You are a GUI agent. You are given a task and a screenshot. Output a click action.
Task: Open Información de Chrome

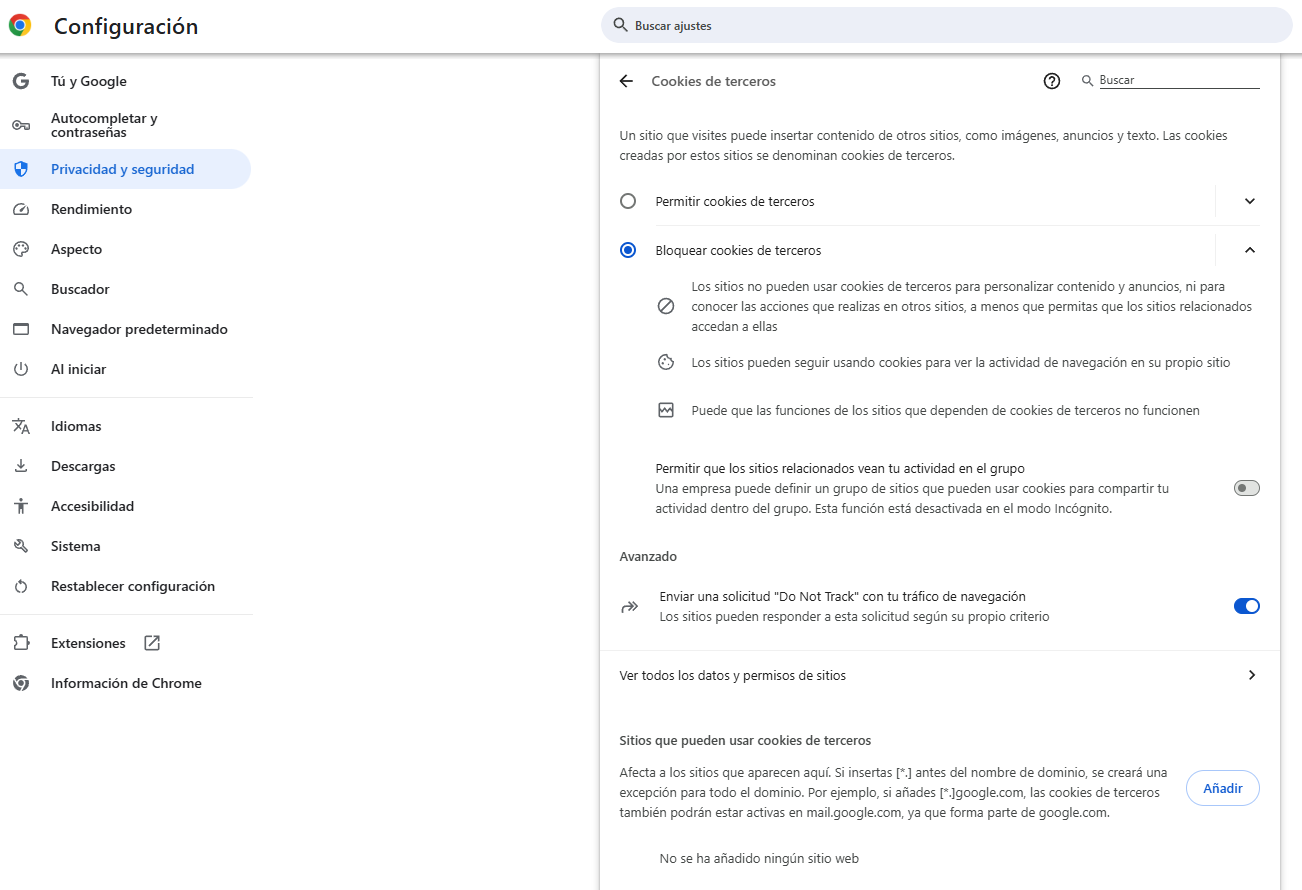[x=126, y=683]
